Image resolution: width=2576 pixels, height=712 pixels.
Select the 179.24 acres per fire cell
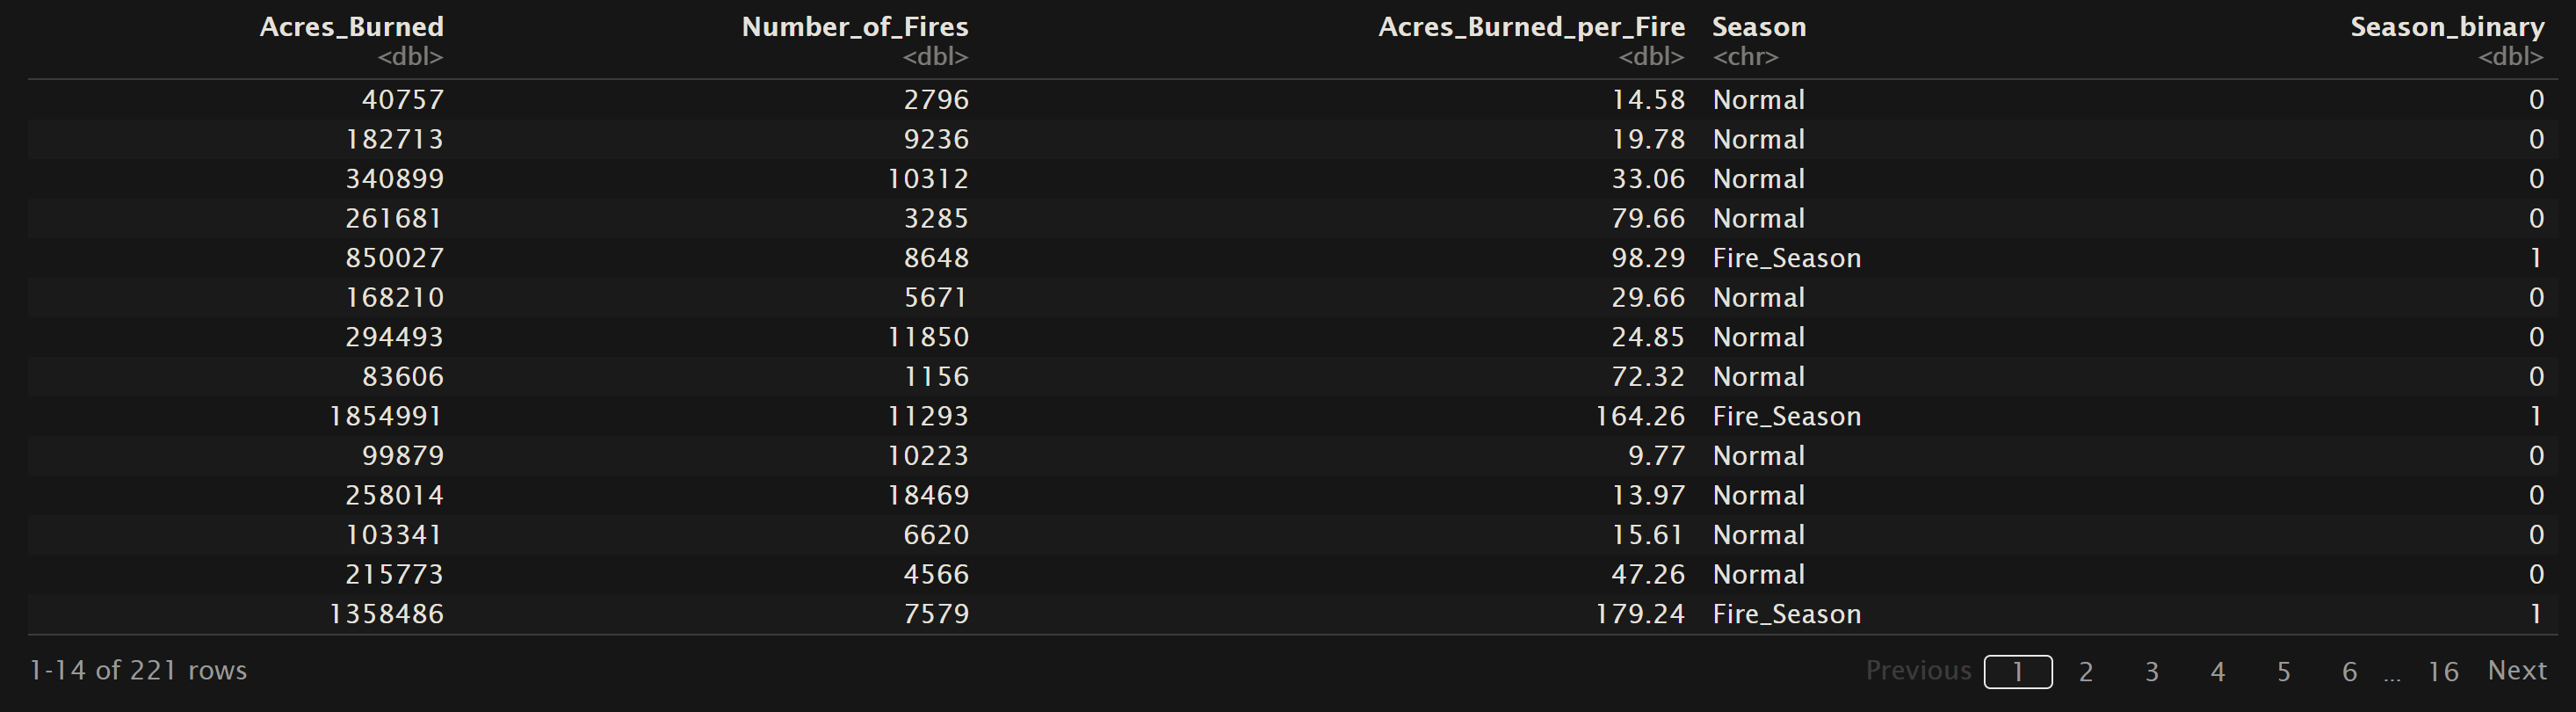click(1639, 614)
